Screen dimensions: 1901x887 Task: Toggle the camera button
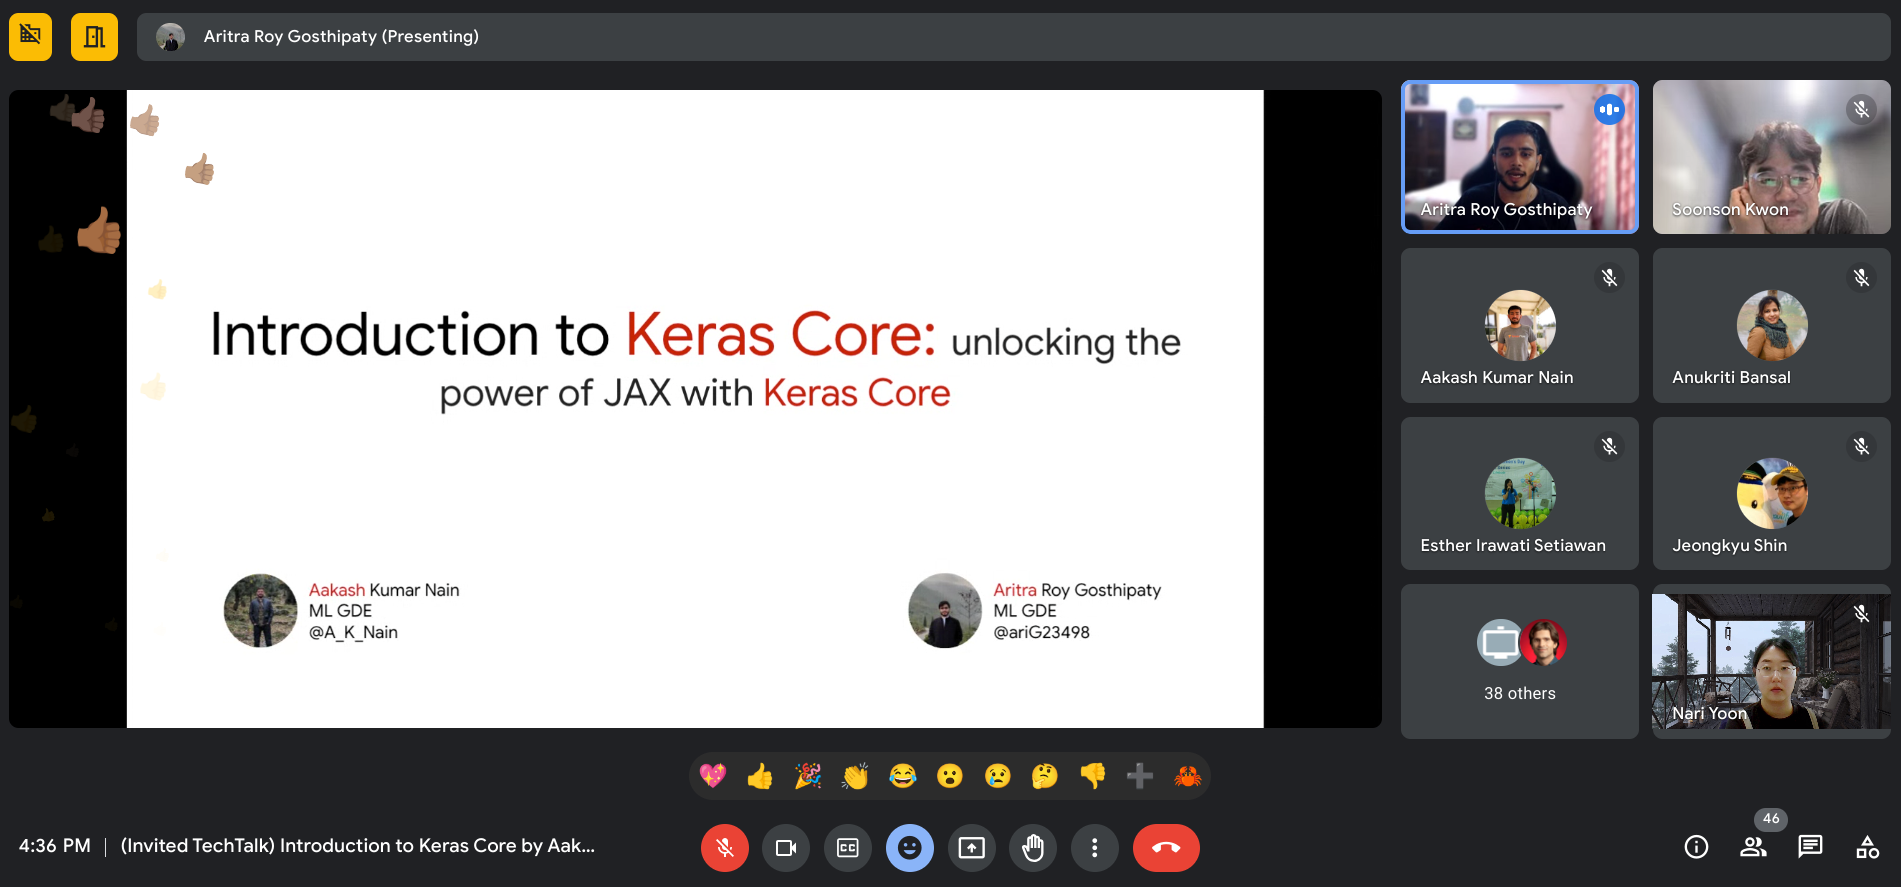[786, 848]
